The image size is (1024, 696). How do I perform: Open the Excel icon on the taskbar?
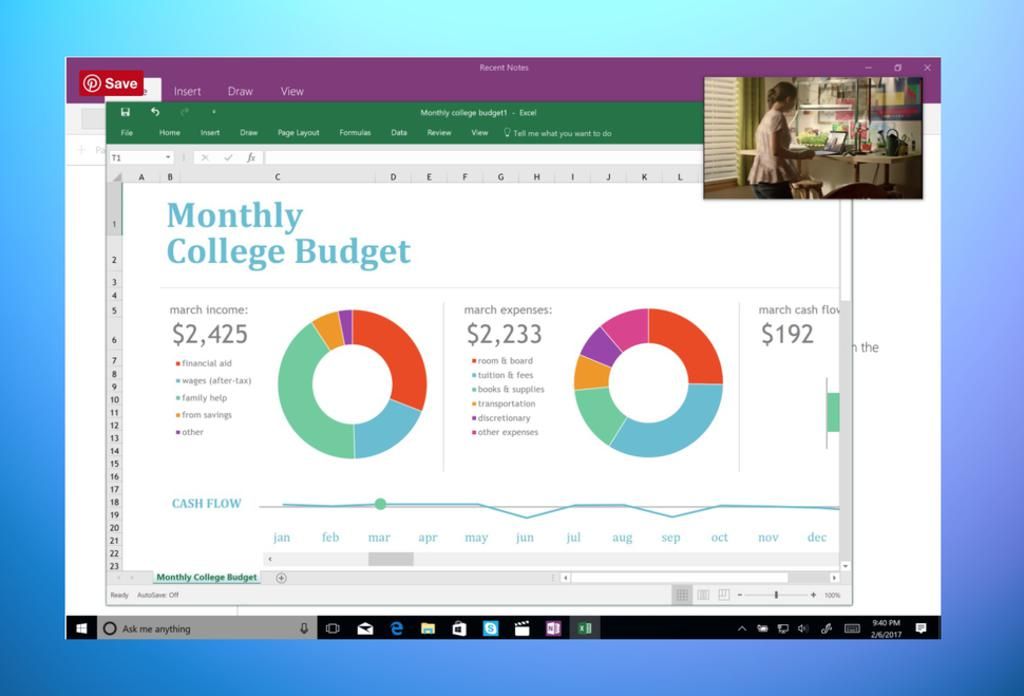tap(585, 628)
